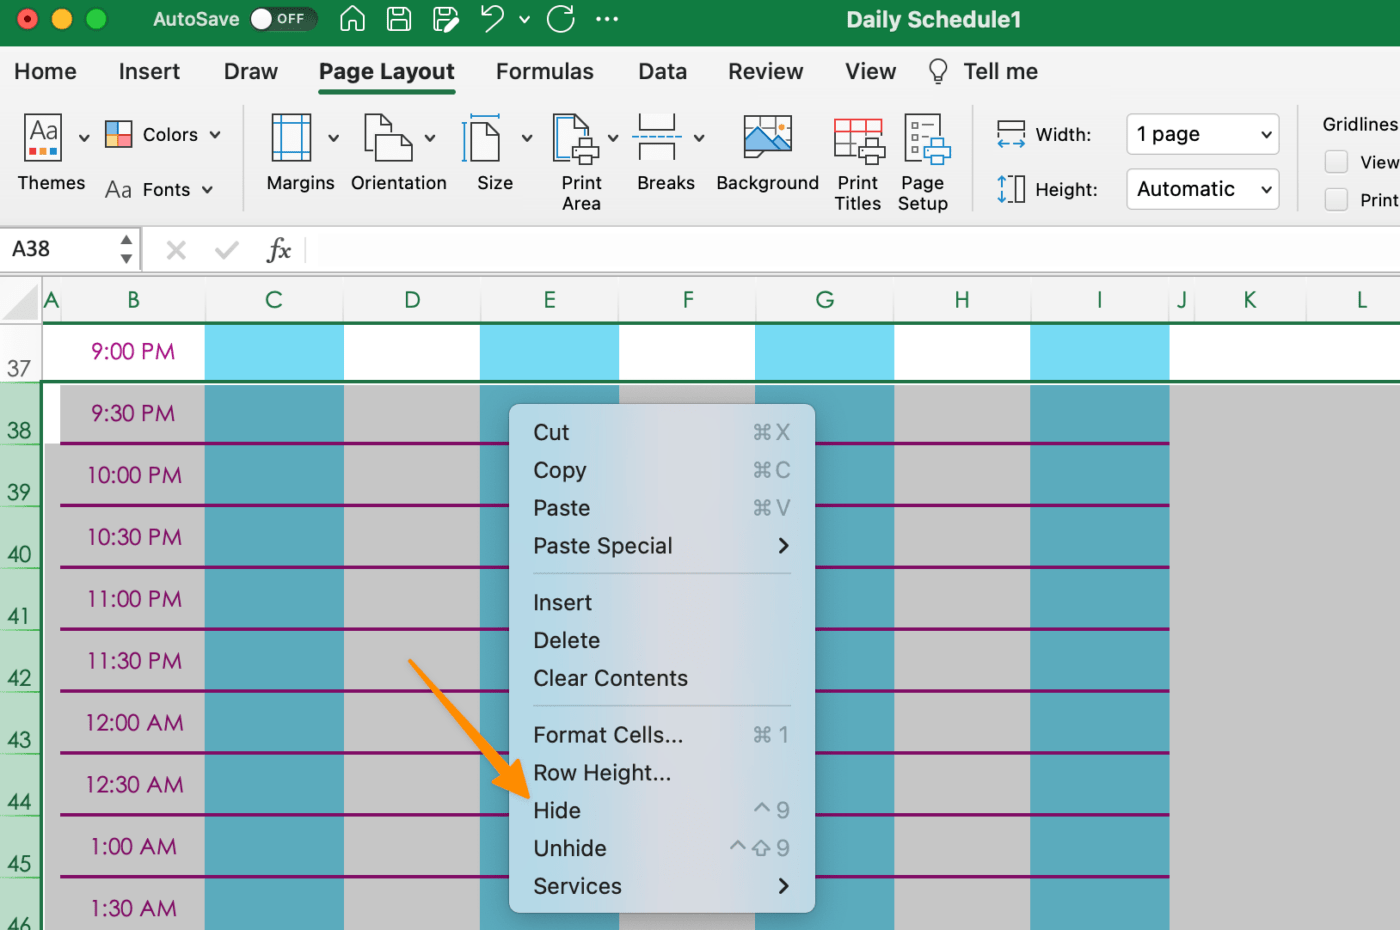Click the Undo arrow in title bar
The width and height of the screenshot is (1400, 930).
pyautogui.click(x=492, y=18)
